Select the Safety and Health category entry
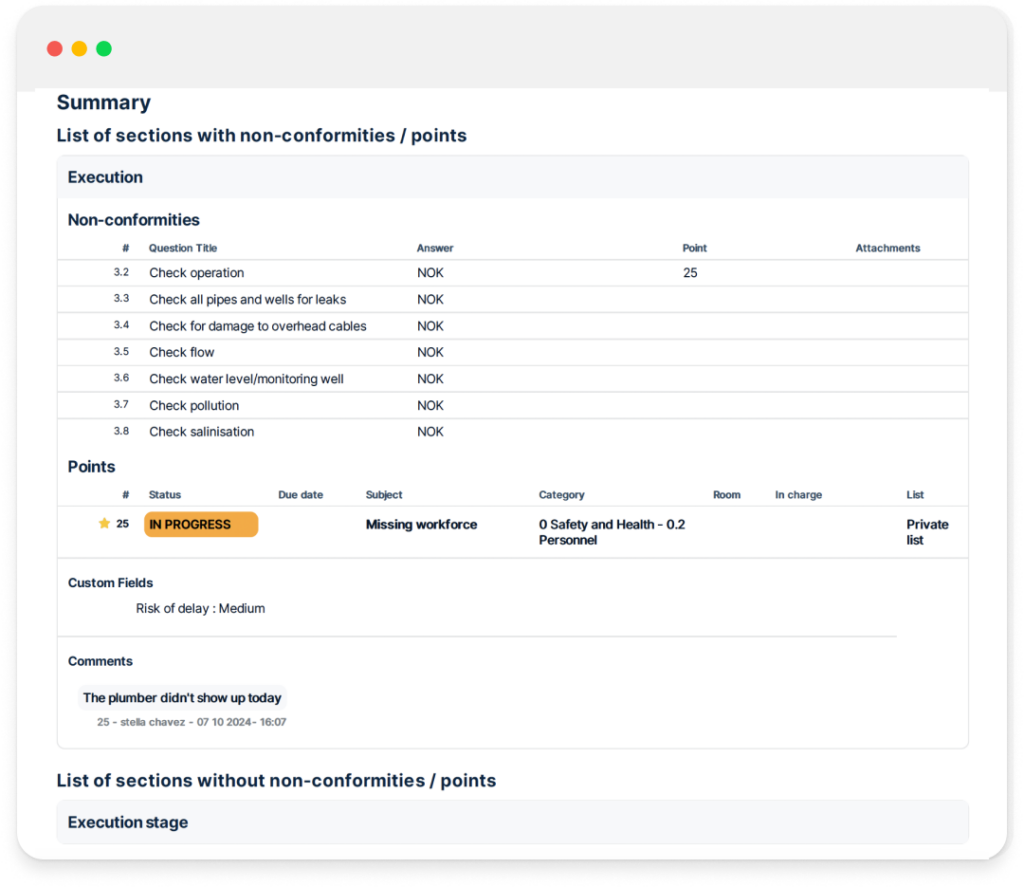 click(611, 531)
